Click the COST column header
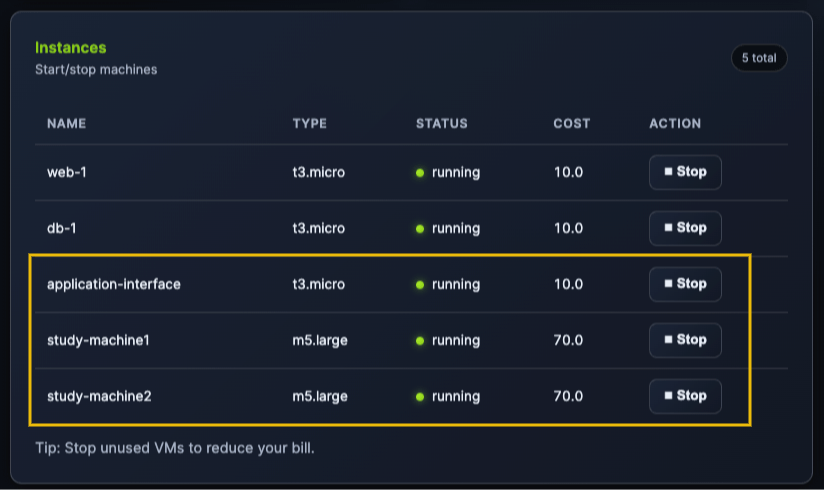The height and width of the screenshot is (490, 824). (x=572, y=124)
